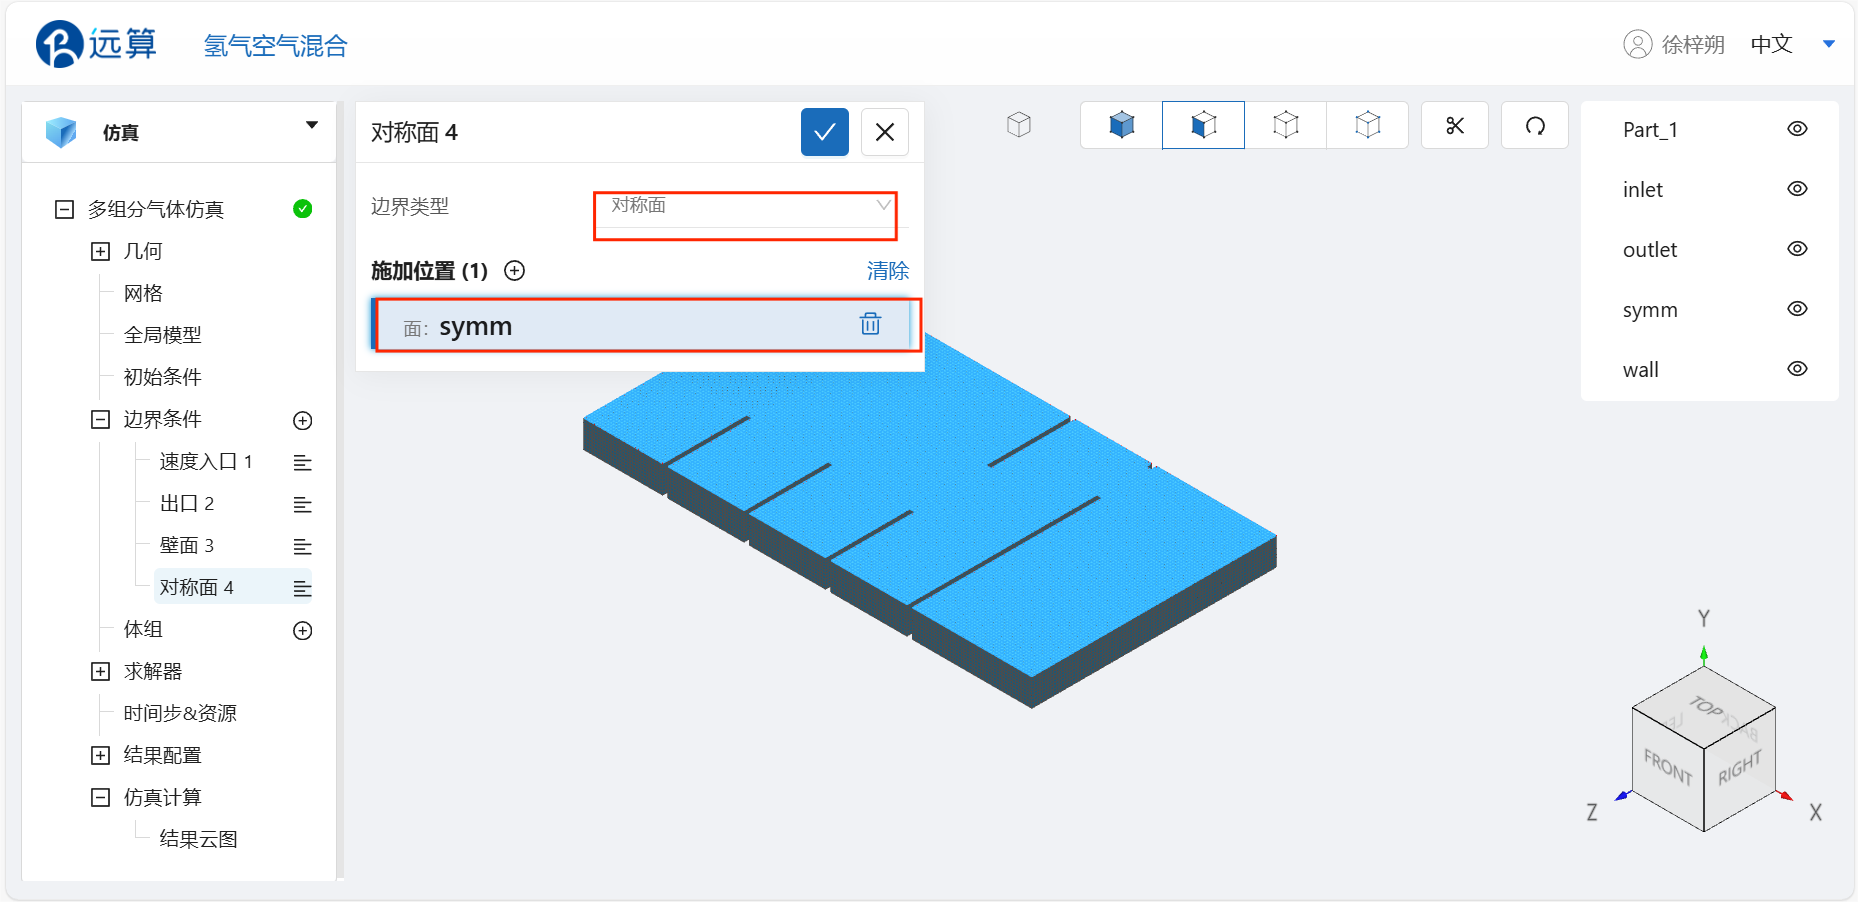Click the project name 氢气空气混合

(x=276, y=46)
